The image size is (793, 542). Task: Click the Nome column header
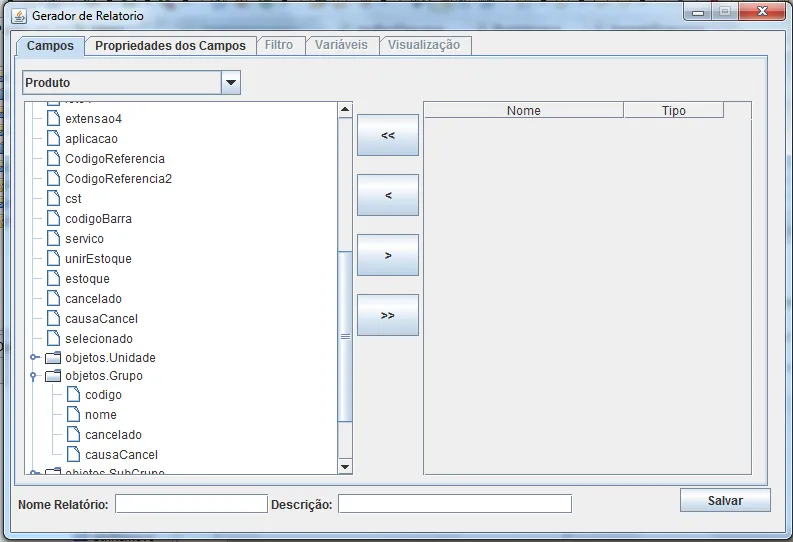(x=524, y=111)
